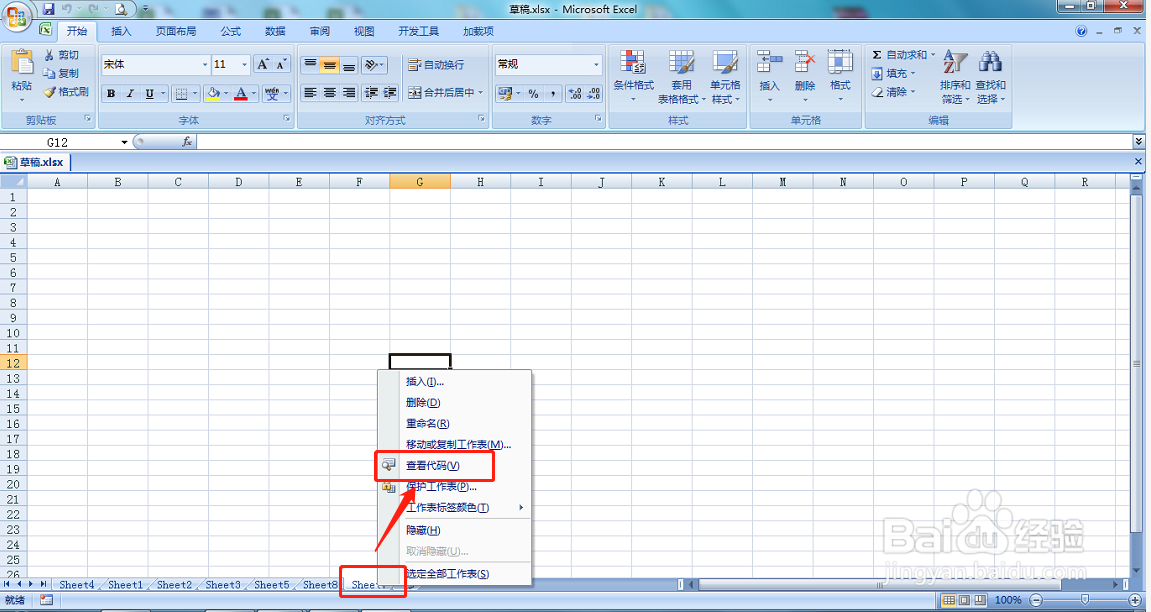Choose 重命名(R) in context menu

455,423
